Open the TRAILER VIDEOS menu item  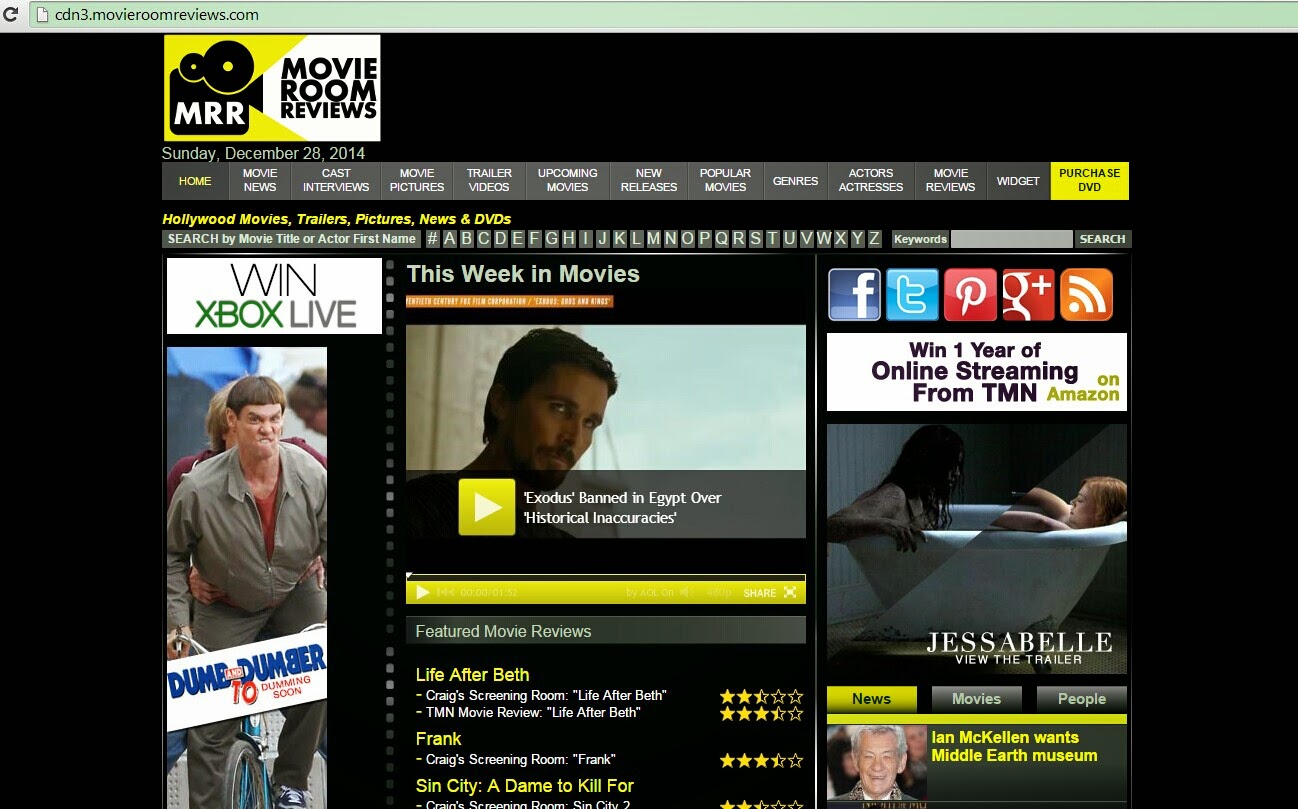coord(489,181)
